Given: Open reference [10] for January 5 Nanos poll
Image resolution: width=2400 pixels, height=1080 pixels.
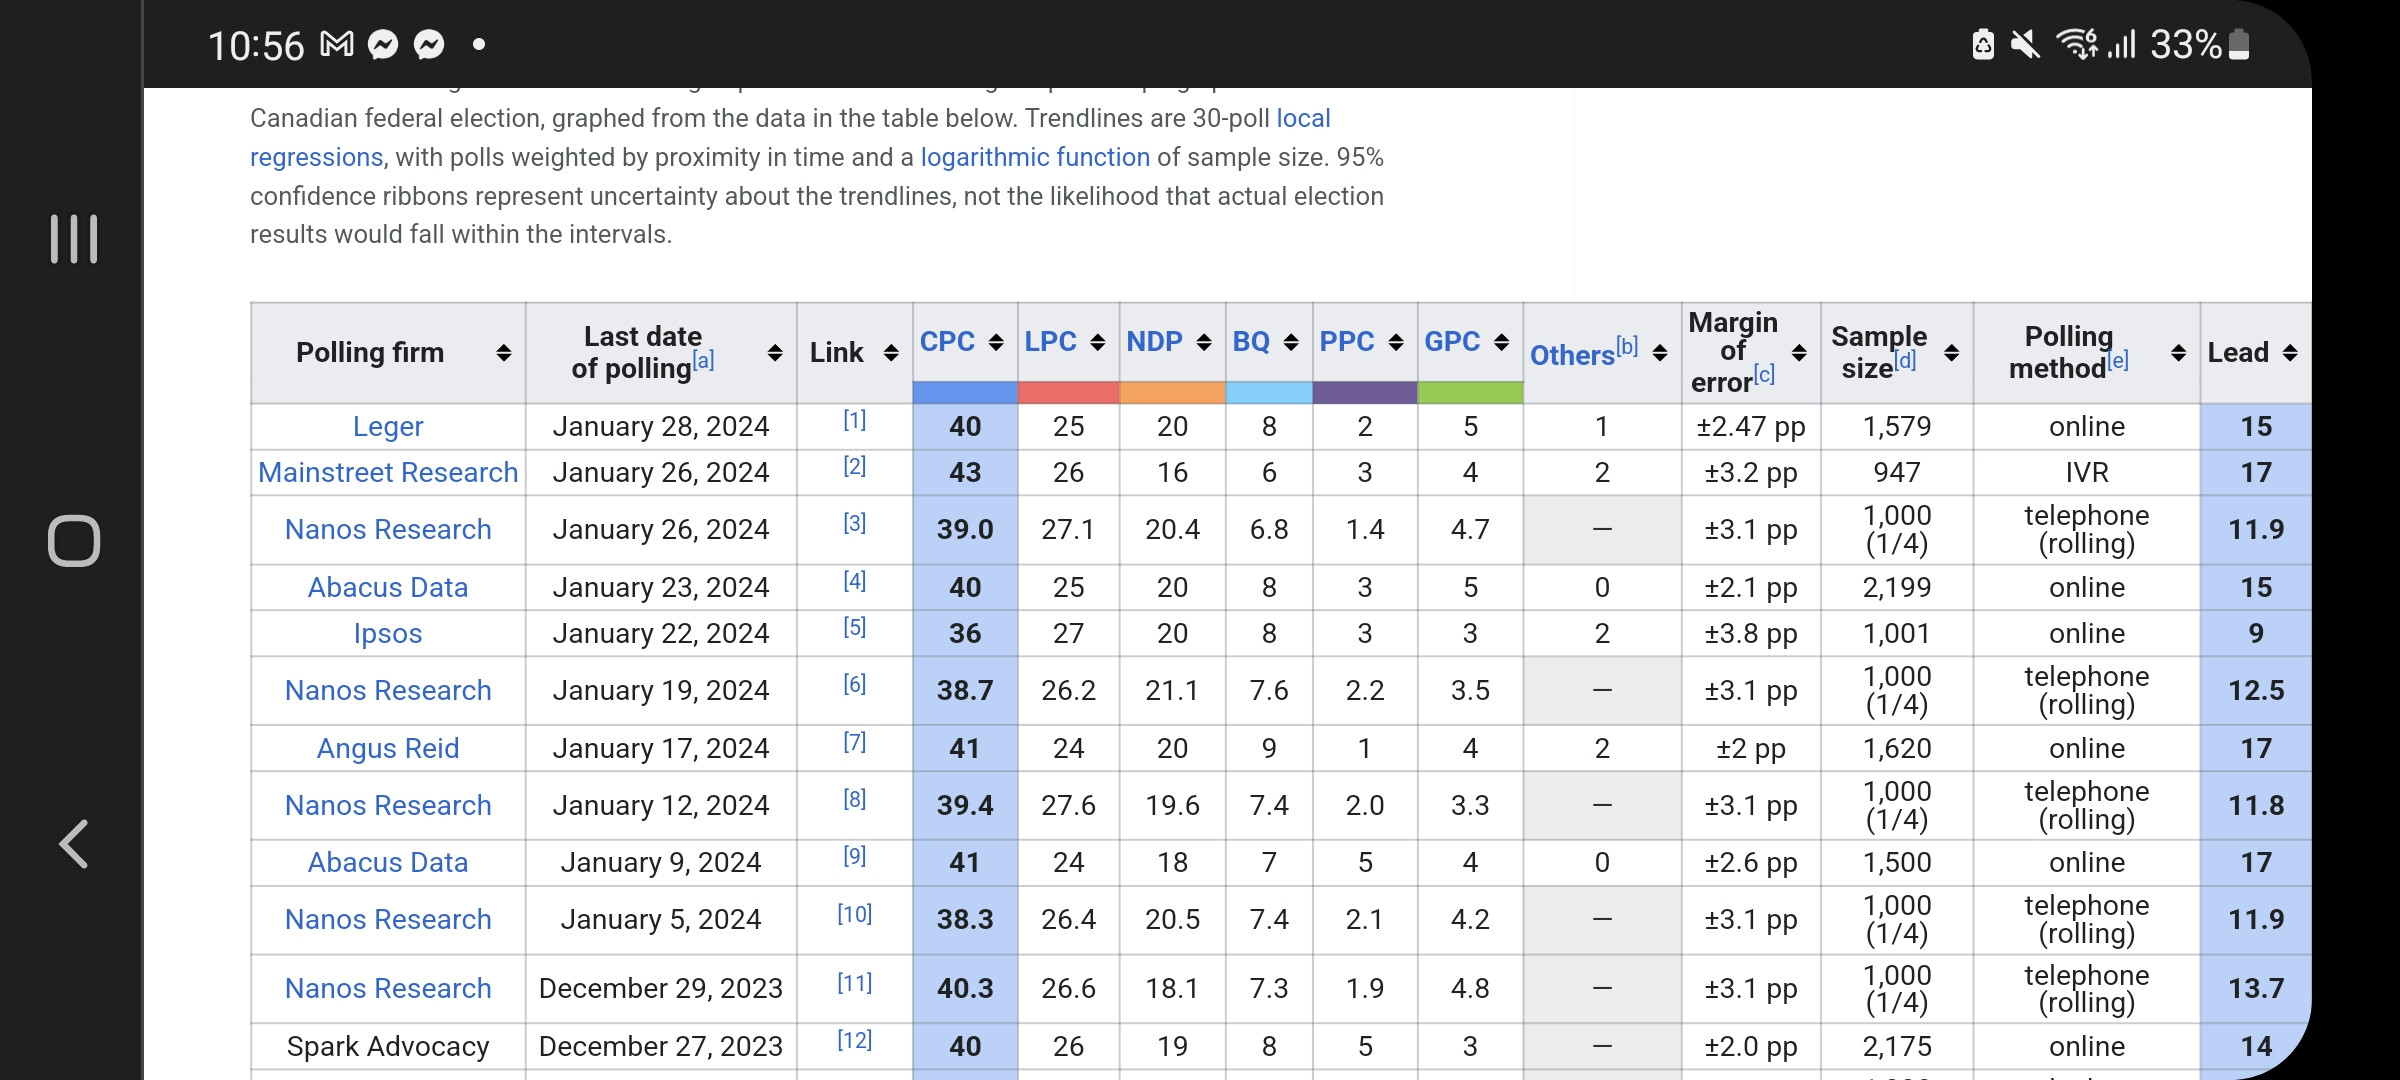Looking at the screenshot, I should click(855, 914).
